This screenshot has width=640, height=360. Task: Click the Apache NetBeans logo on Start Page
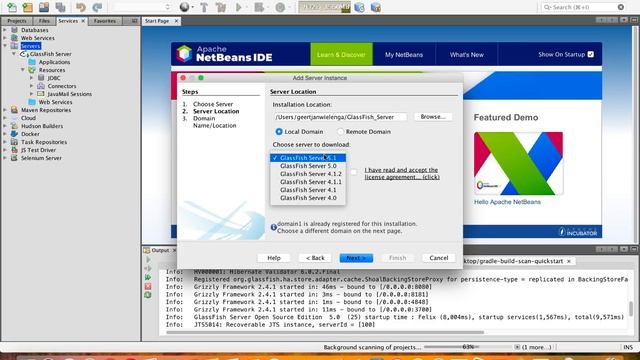click(x=184, y=53)
